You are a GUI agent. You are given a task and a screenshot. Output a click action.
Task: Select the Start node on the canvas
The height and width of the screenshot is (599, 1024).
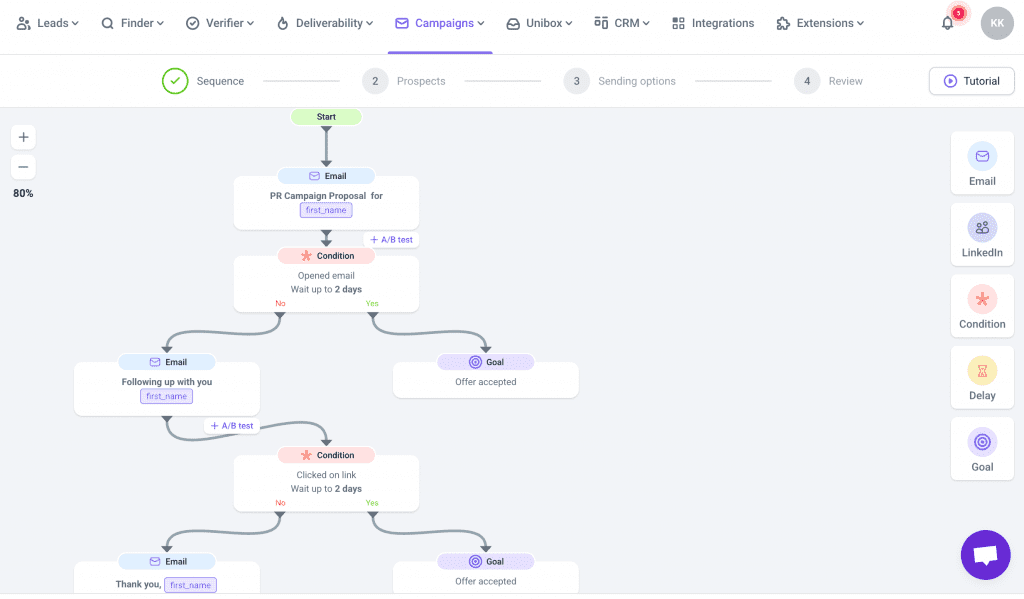coord(326,116)
